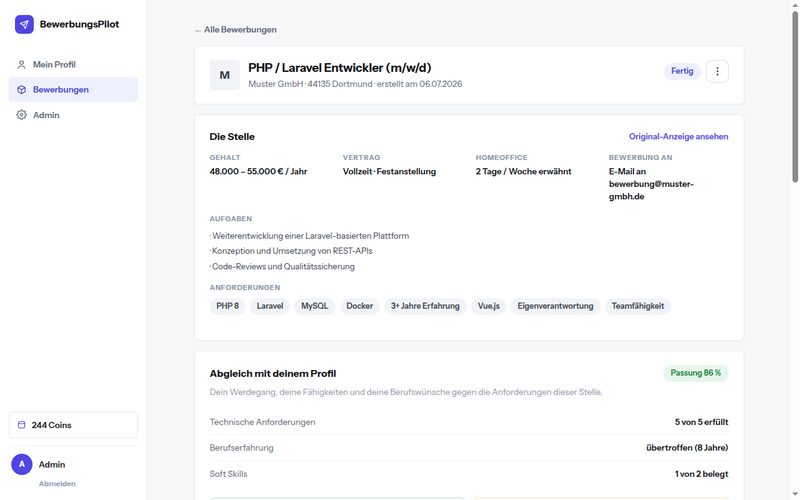Screen dimensions: 800x500
Task: Click the Die Stelle heading
Action: pos(232,137)
